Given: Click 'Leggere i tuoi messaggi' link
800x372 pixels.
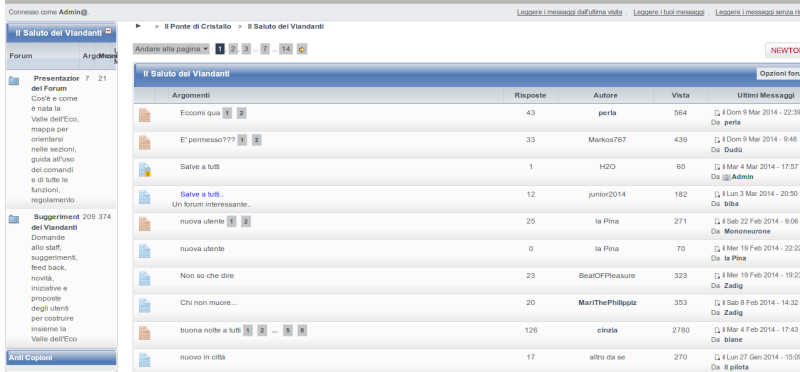Looking at the screenshot, I should (669, 12).
